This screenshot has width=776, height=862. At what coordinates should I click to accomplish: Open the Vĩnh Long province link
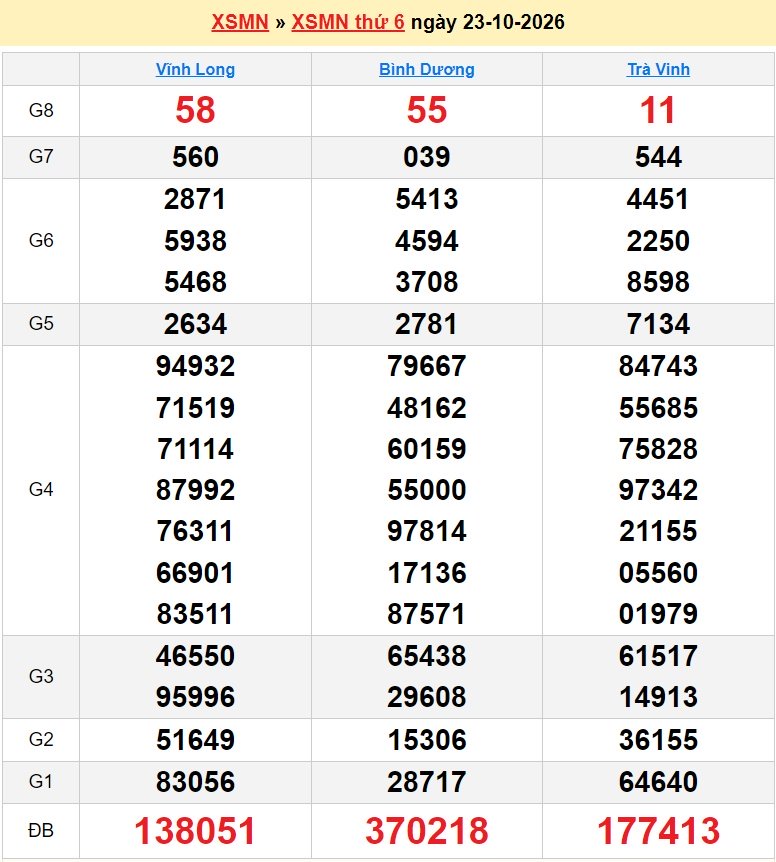click(195, 69)
